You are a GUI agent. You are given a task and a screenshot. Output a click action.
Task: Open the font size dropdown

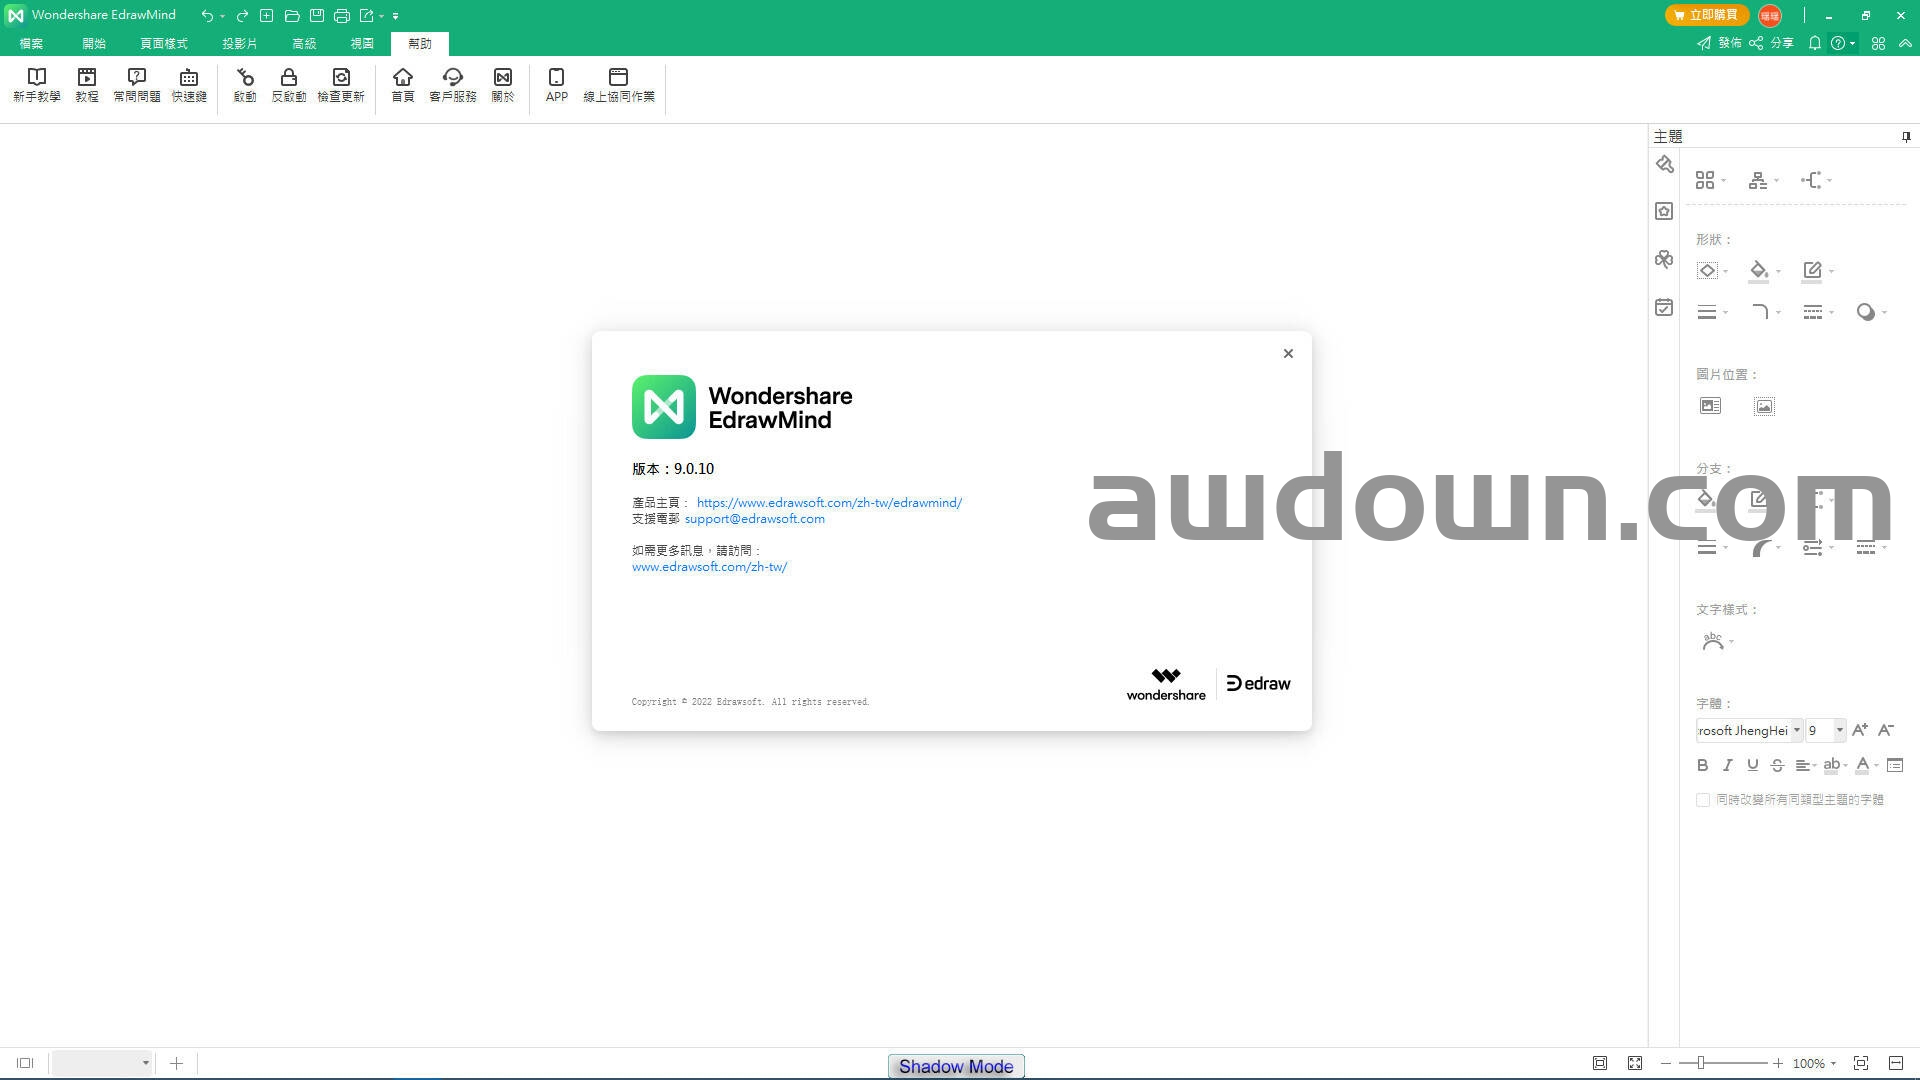click(1839, 730)
